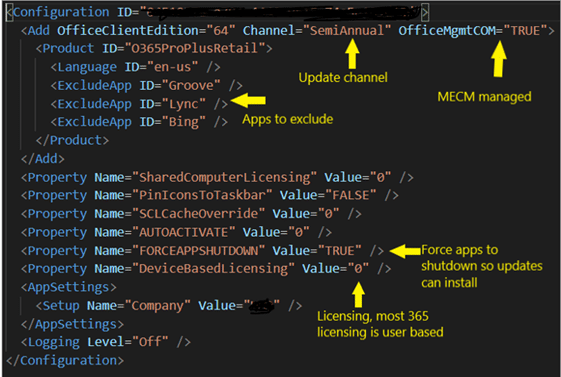Image resolution: width=561 pixels, height=377 pixels.
Task: Click the Value attribute on the Company line
Action: [x=217, y=306]
